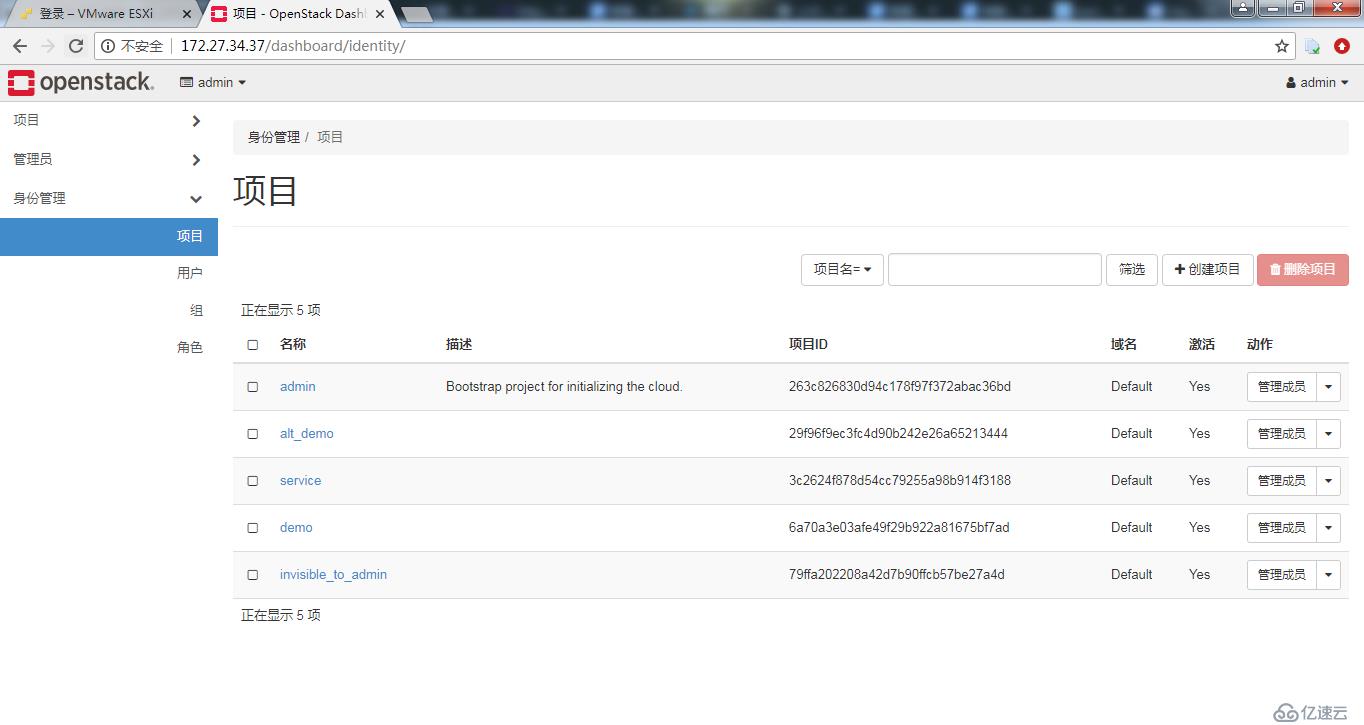
Task: Check the admin project checkbox
Action: (253, 387)
